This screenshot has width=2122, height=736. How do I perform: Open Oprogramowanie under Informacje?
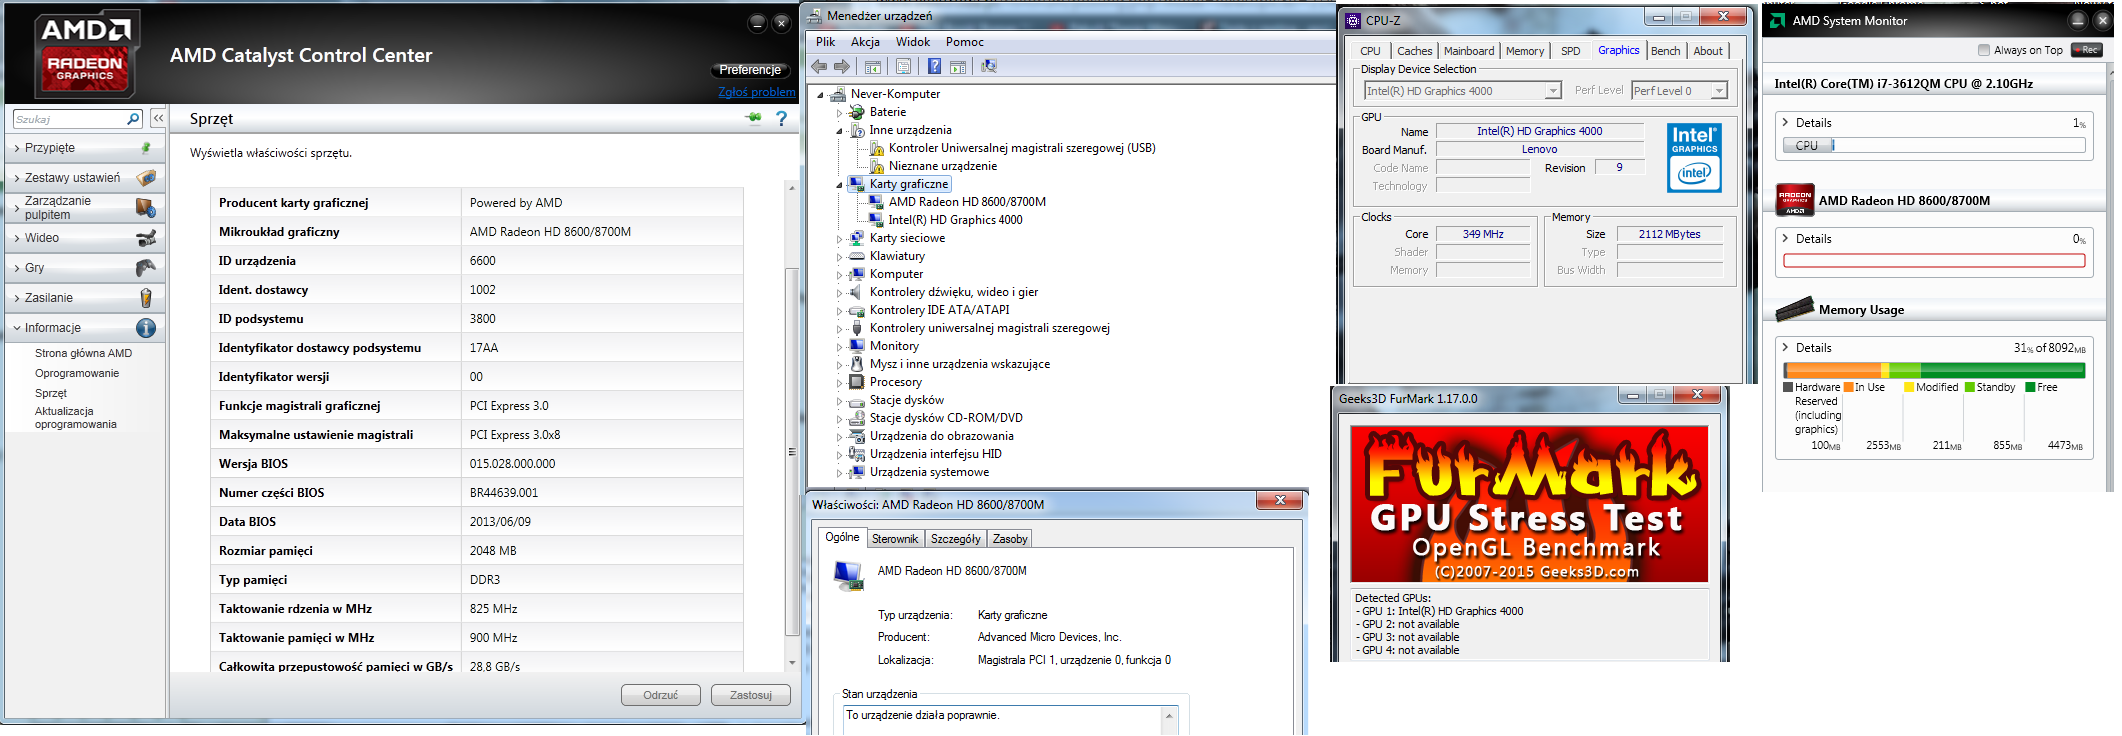(77, 374)
